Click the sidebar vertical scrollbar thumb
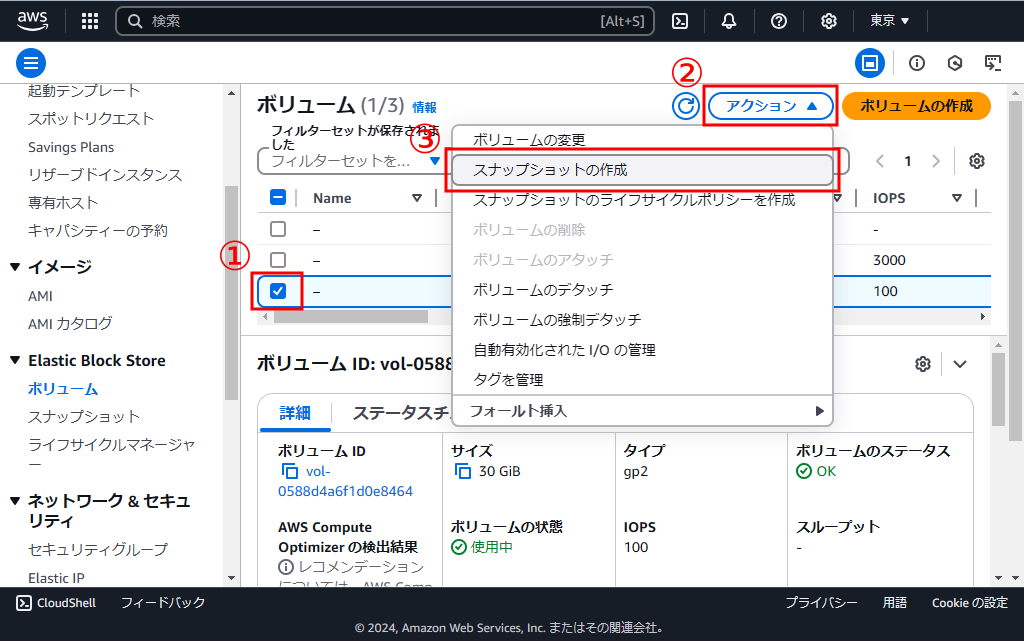Image resolution: width=1024 pixels, height=641 pixels. coord(231,292)
